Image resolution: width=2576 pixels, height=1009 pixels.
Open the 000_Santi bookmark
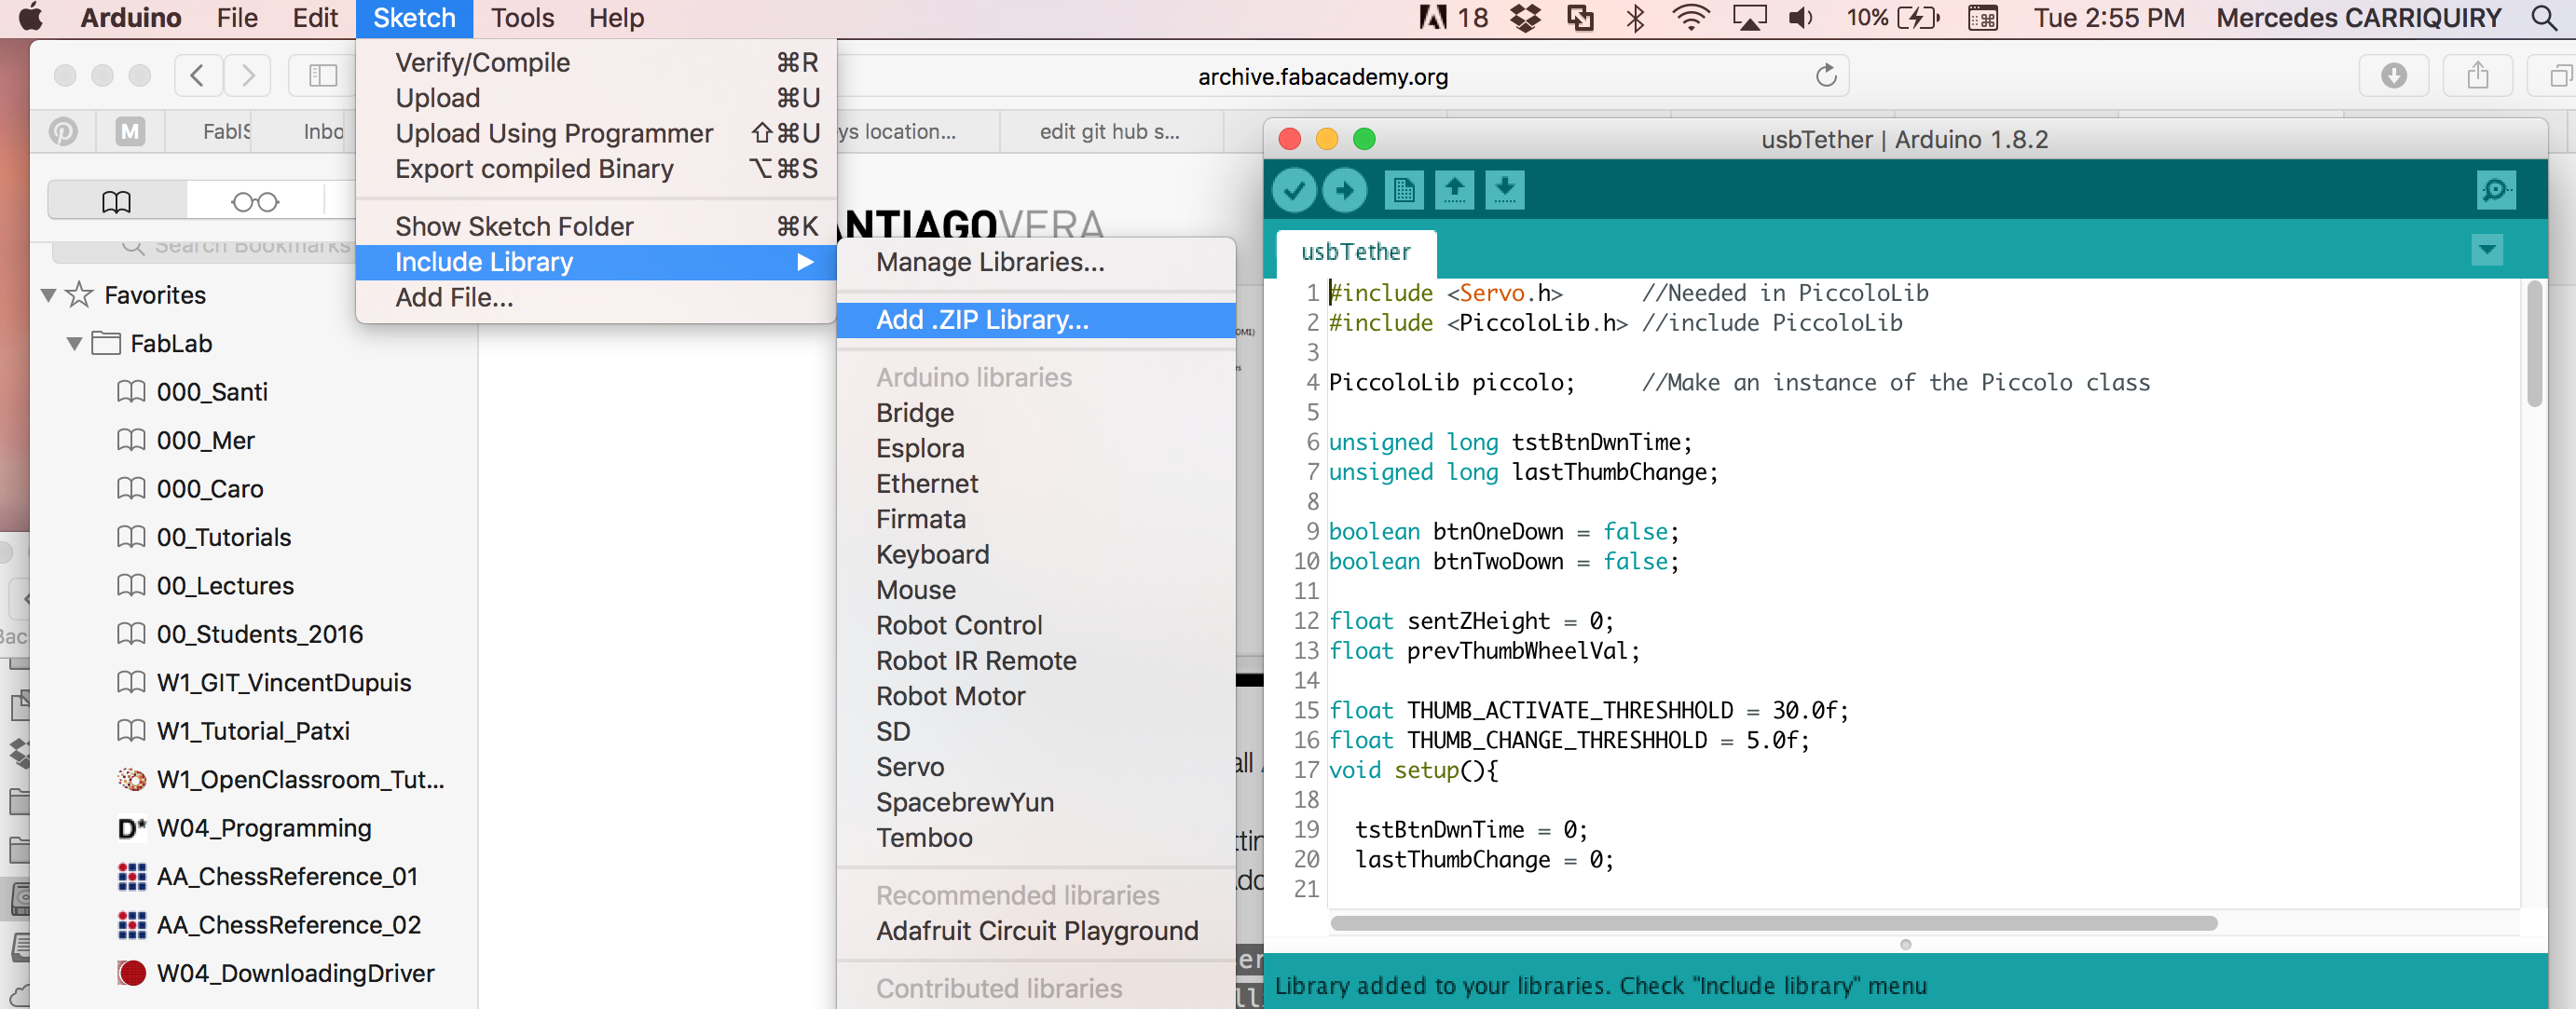point(212,392)
